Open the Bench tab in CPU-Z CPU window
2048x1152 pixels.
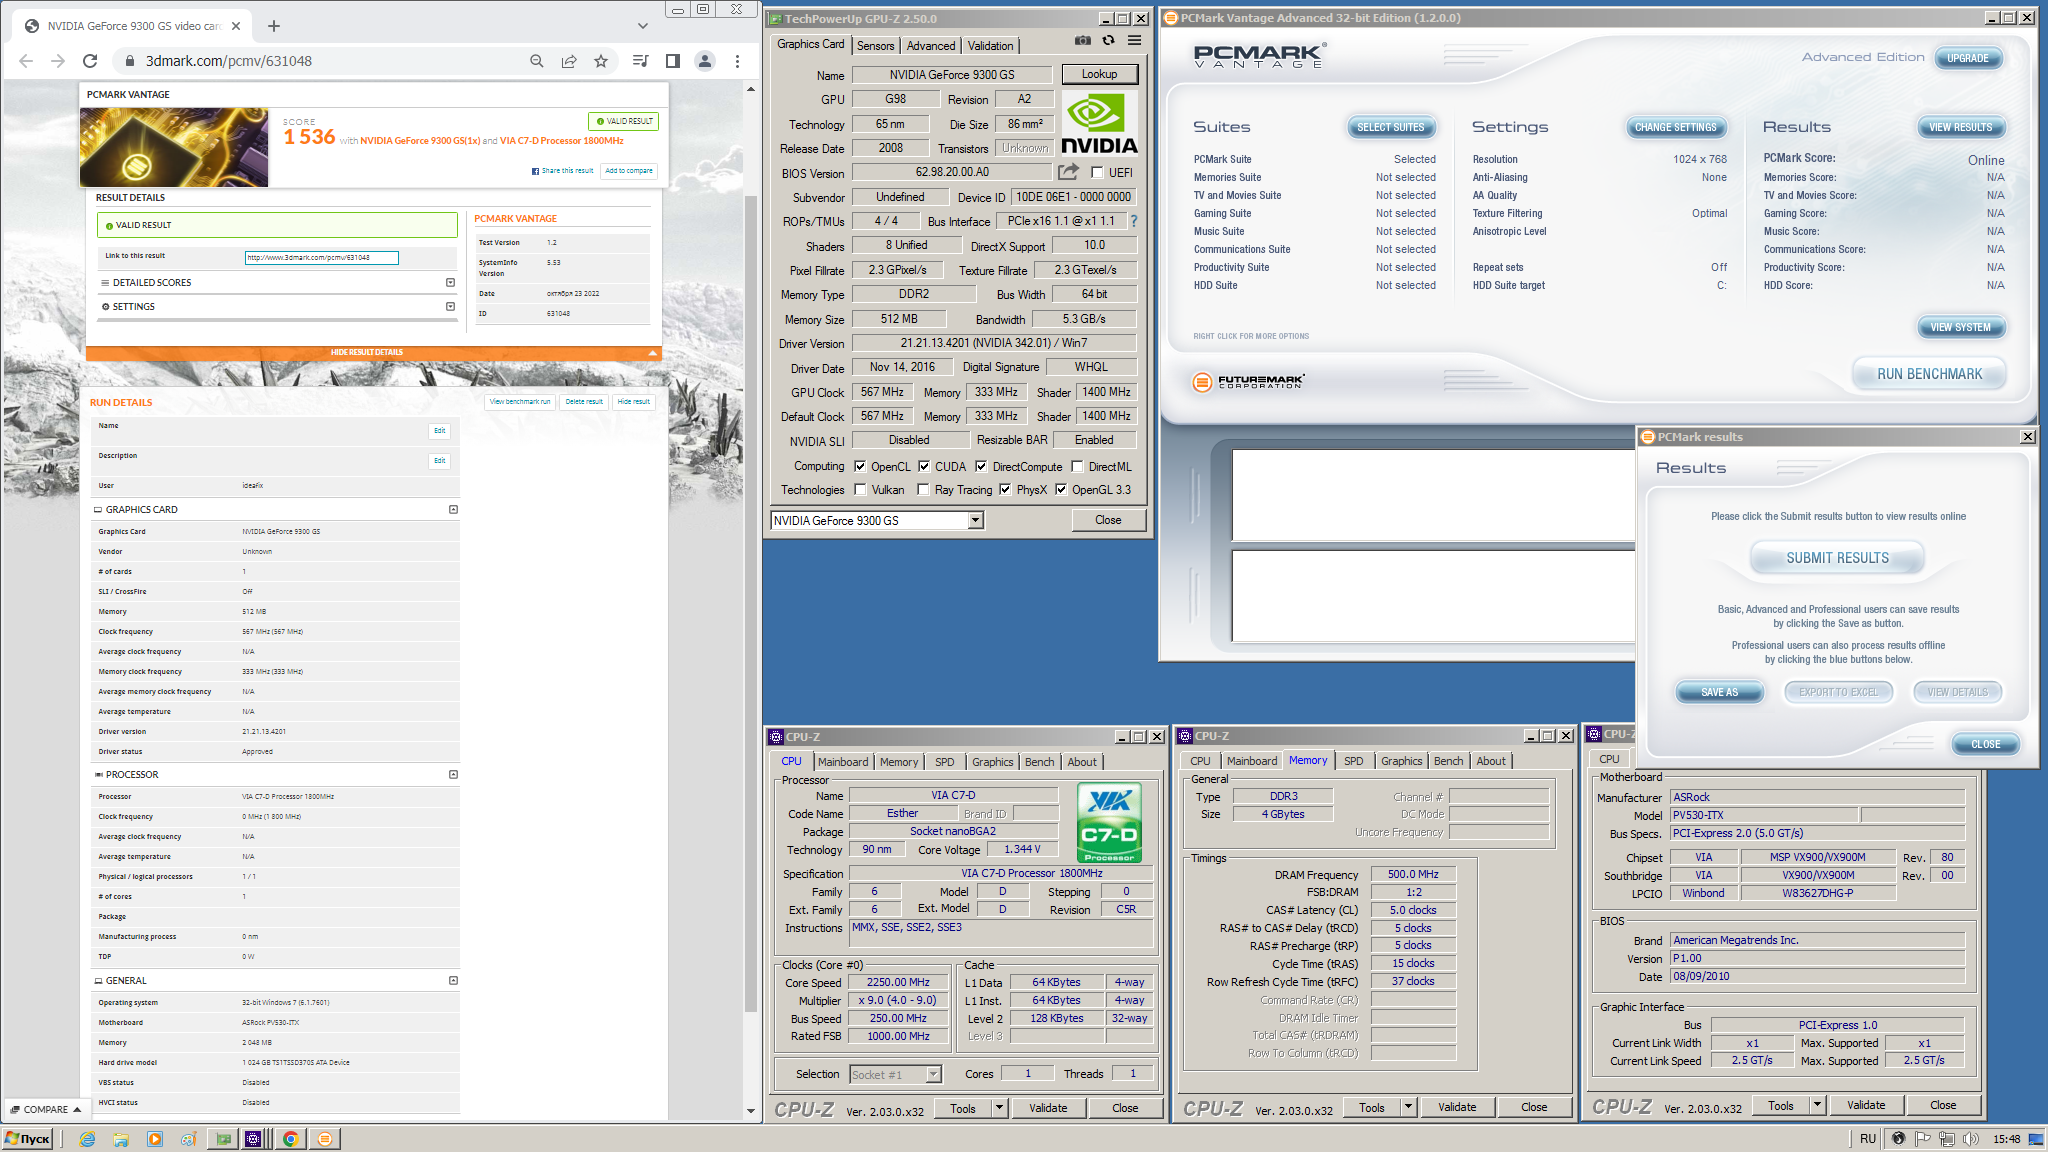coord(1040,762)
